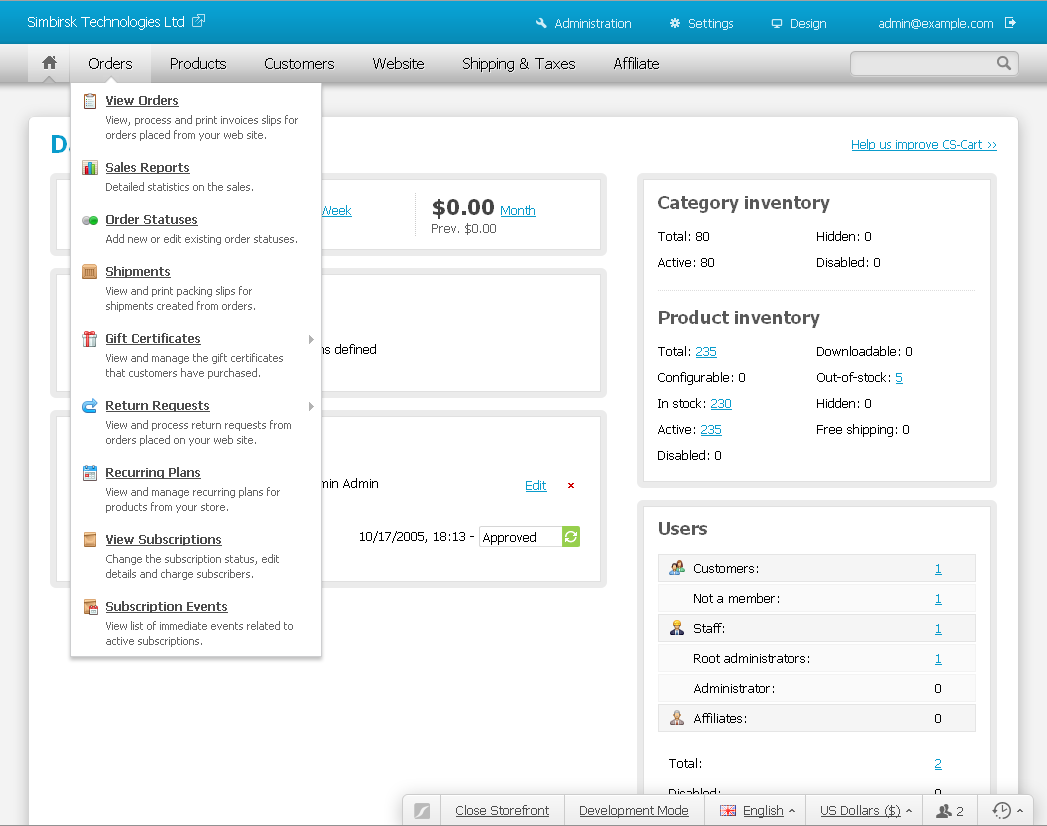
Task: Apply the Approved status with green refresh button
Action: (571, 537)
